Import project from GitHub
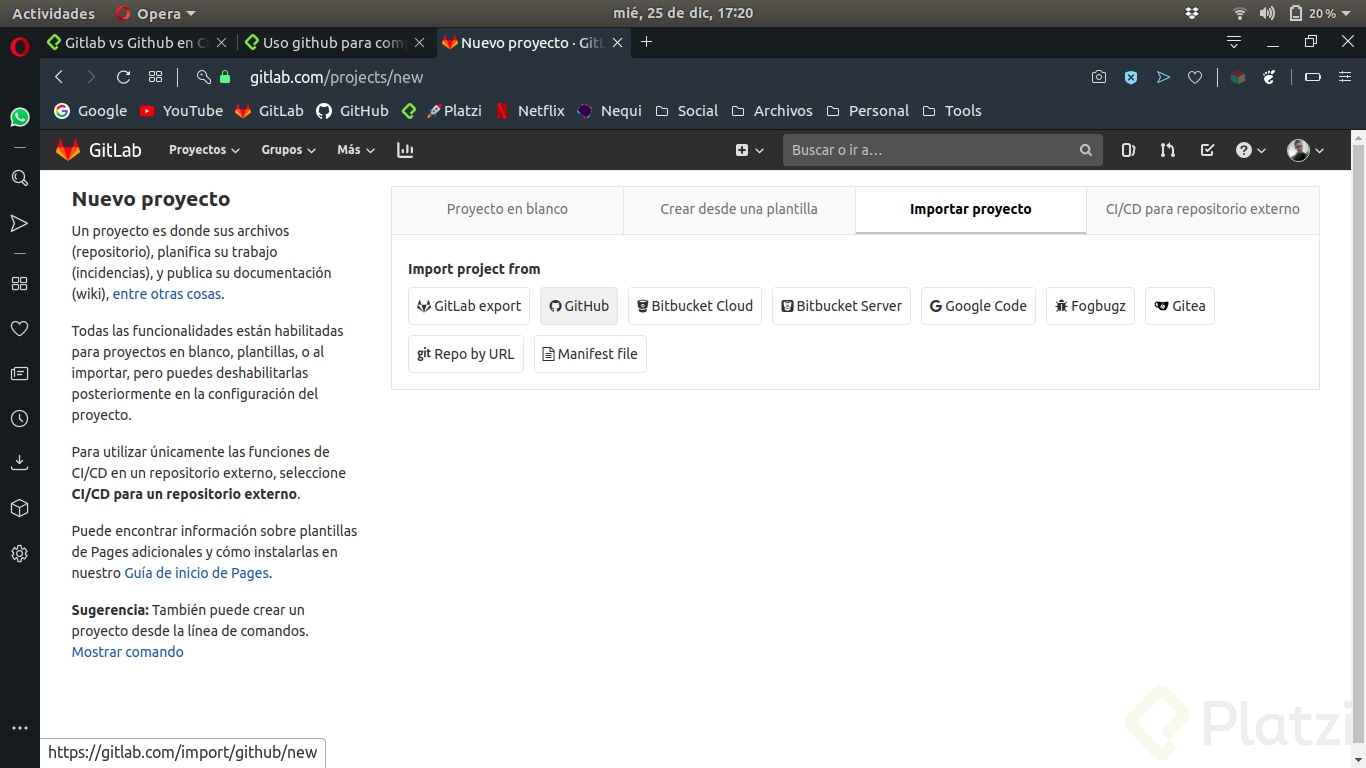The width and height of the screenshot is (1366, 768). click(579, 306)
